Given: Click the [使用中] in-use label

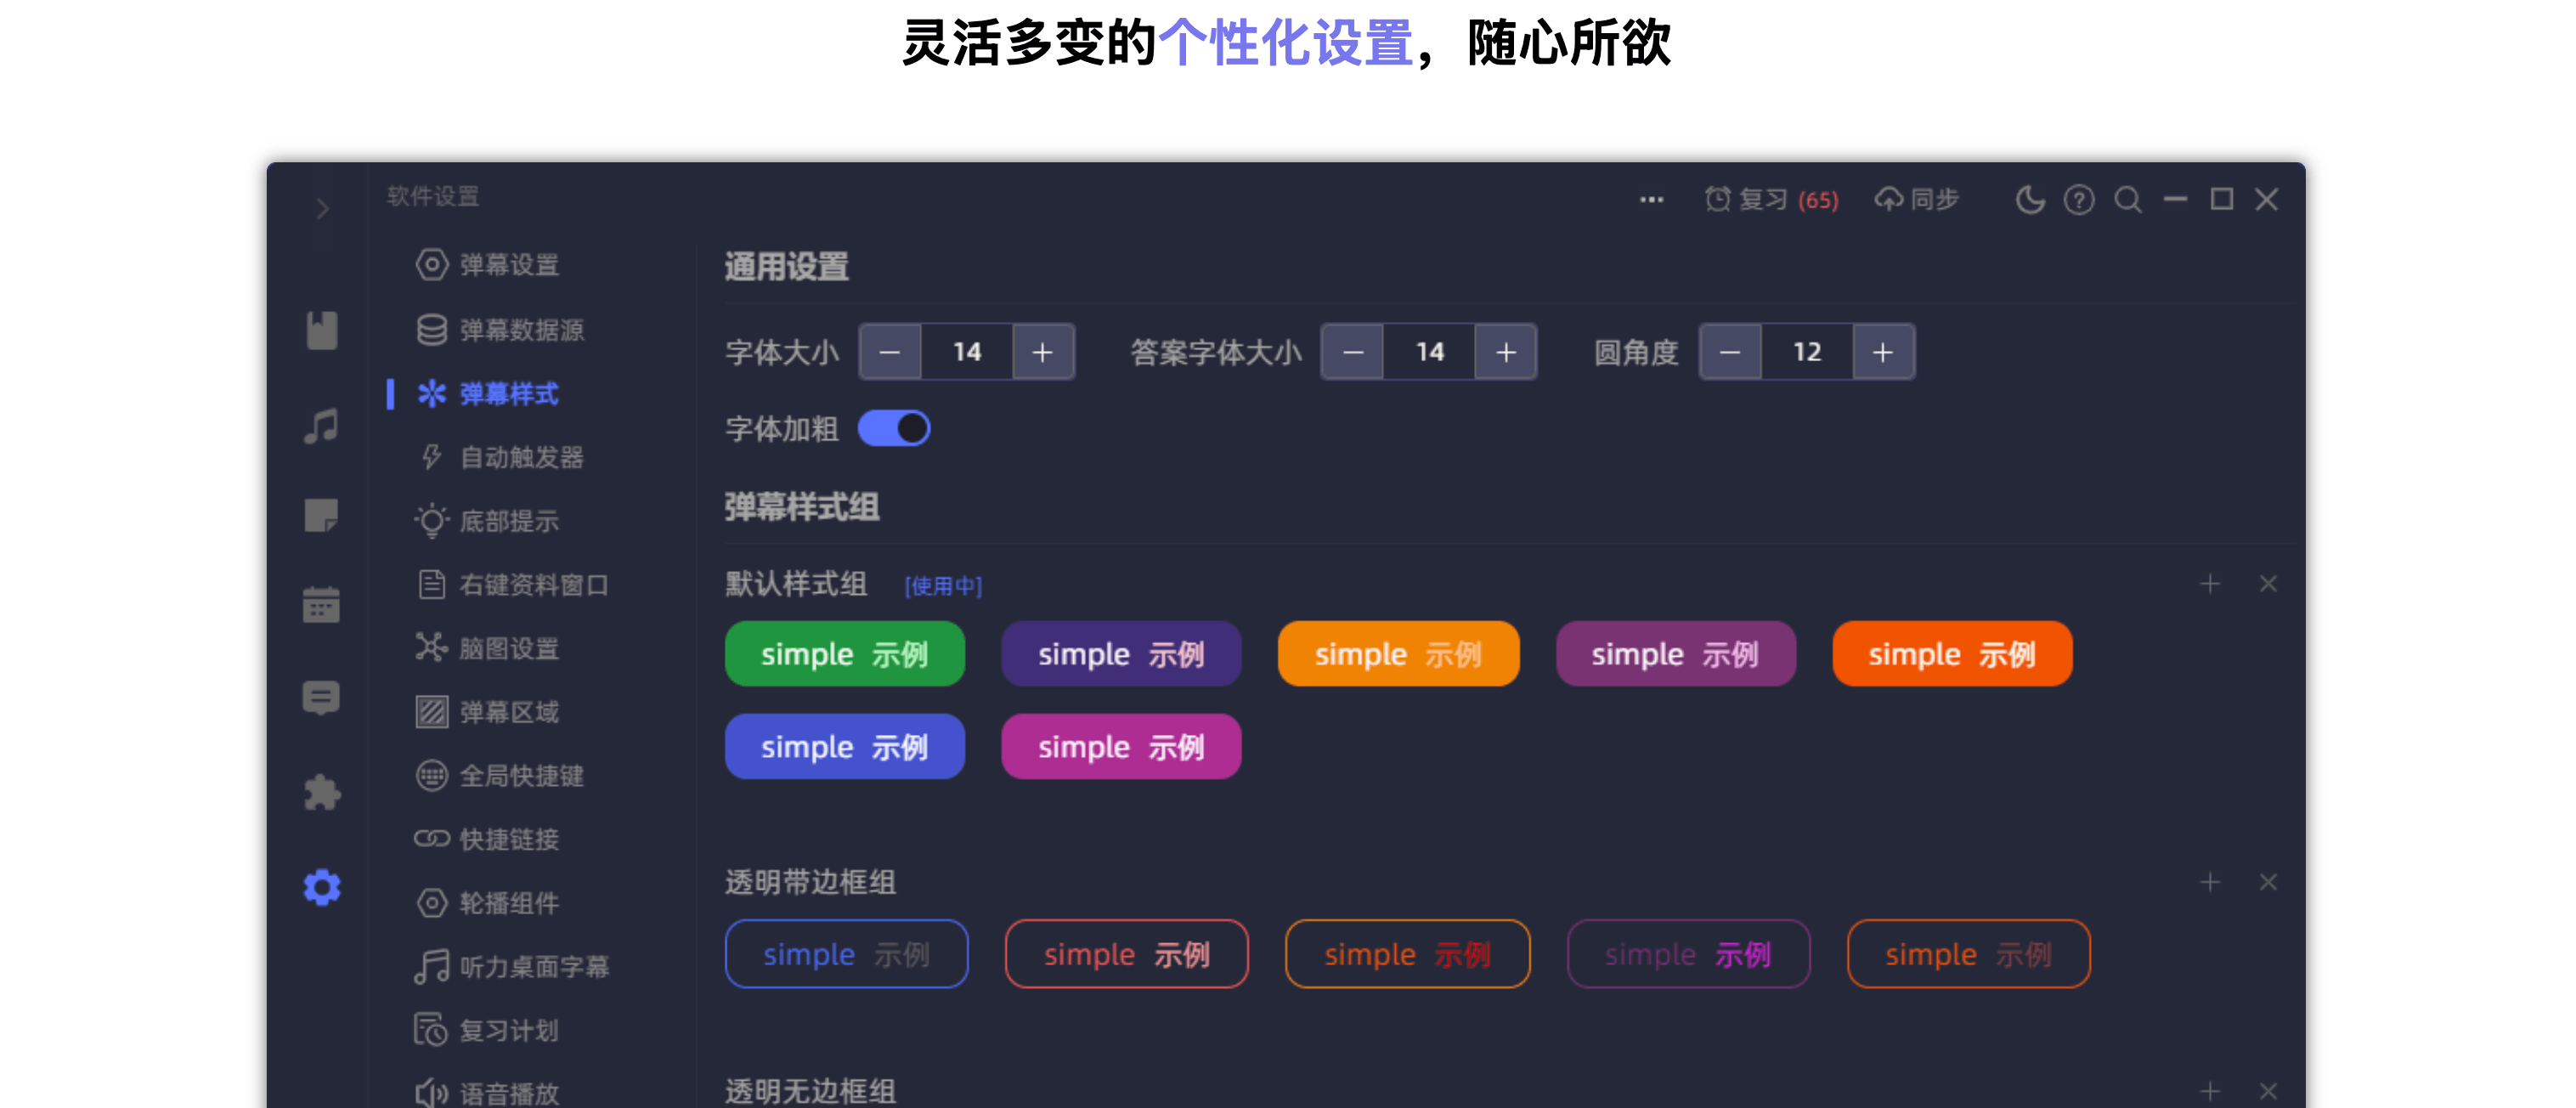Looking at the screenshot, I should click(943, 586).
